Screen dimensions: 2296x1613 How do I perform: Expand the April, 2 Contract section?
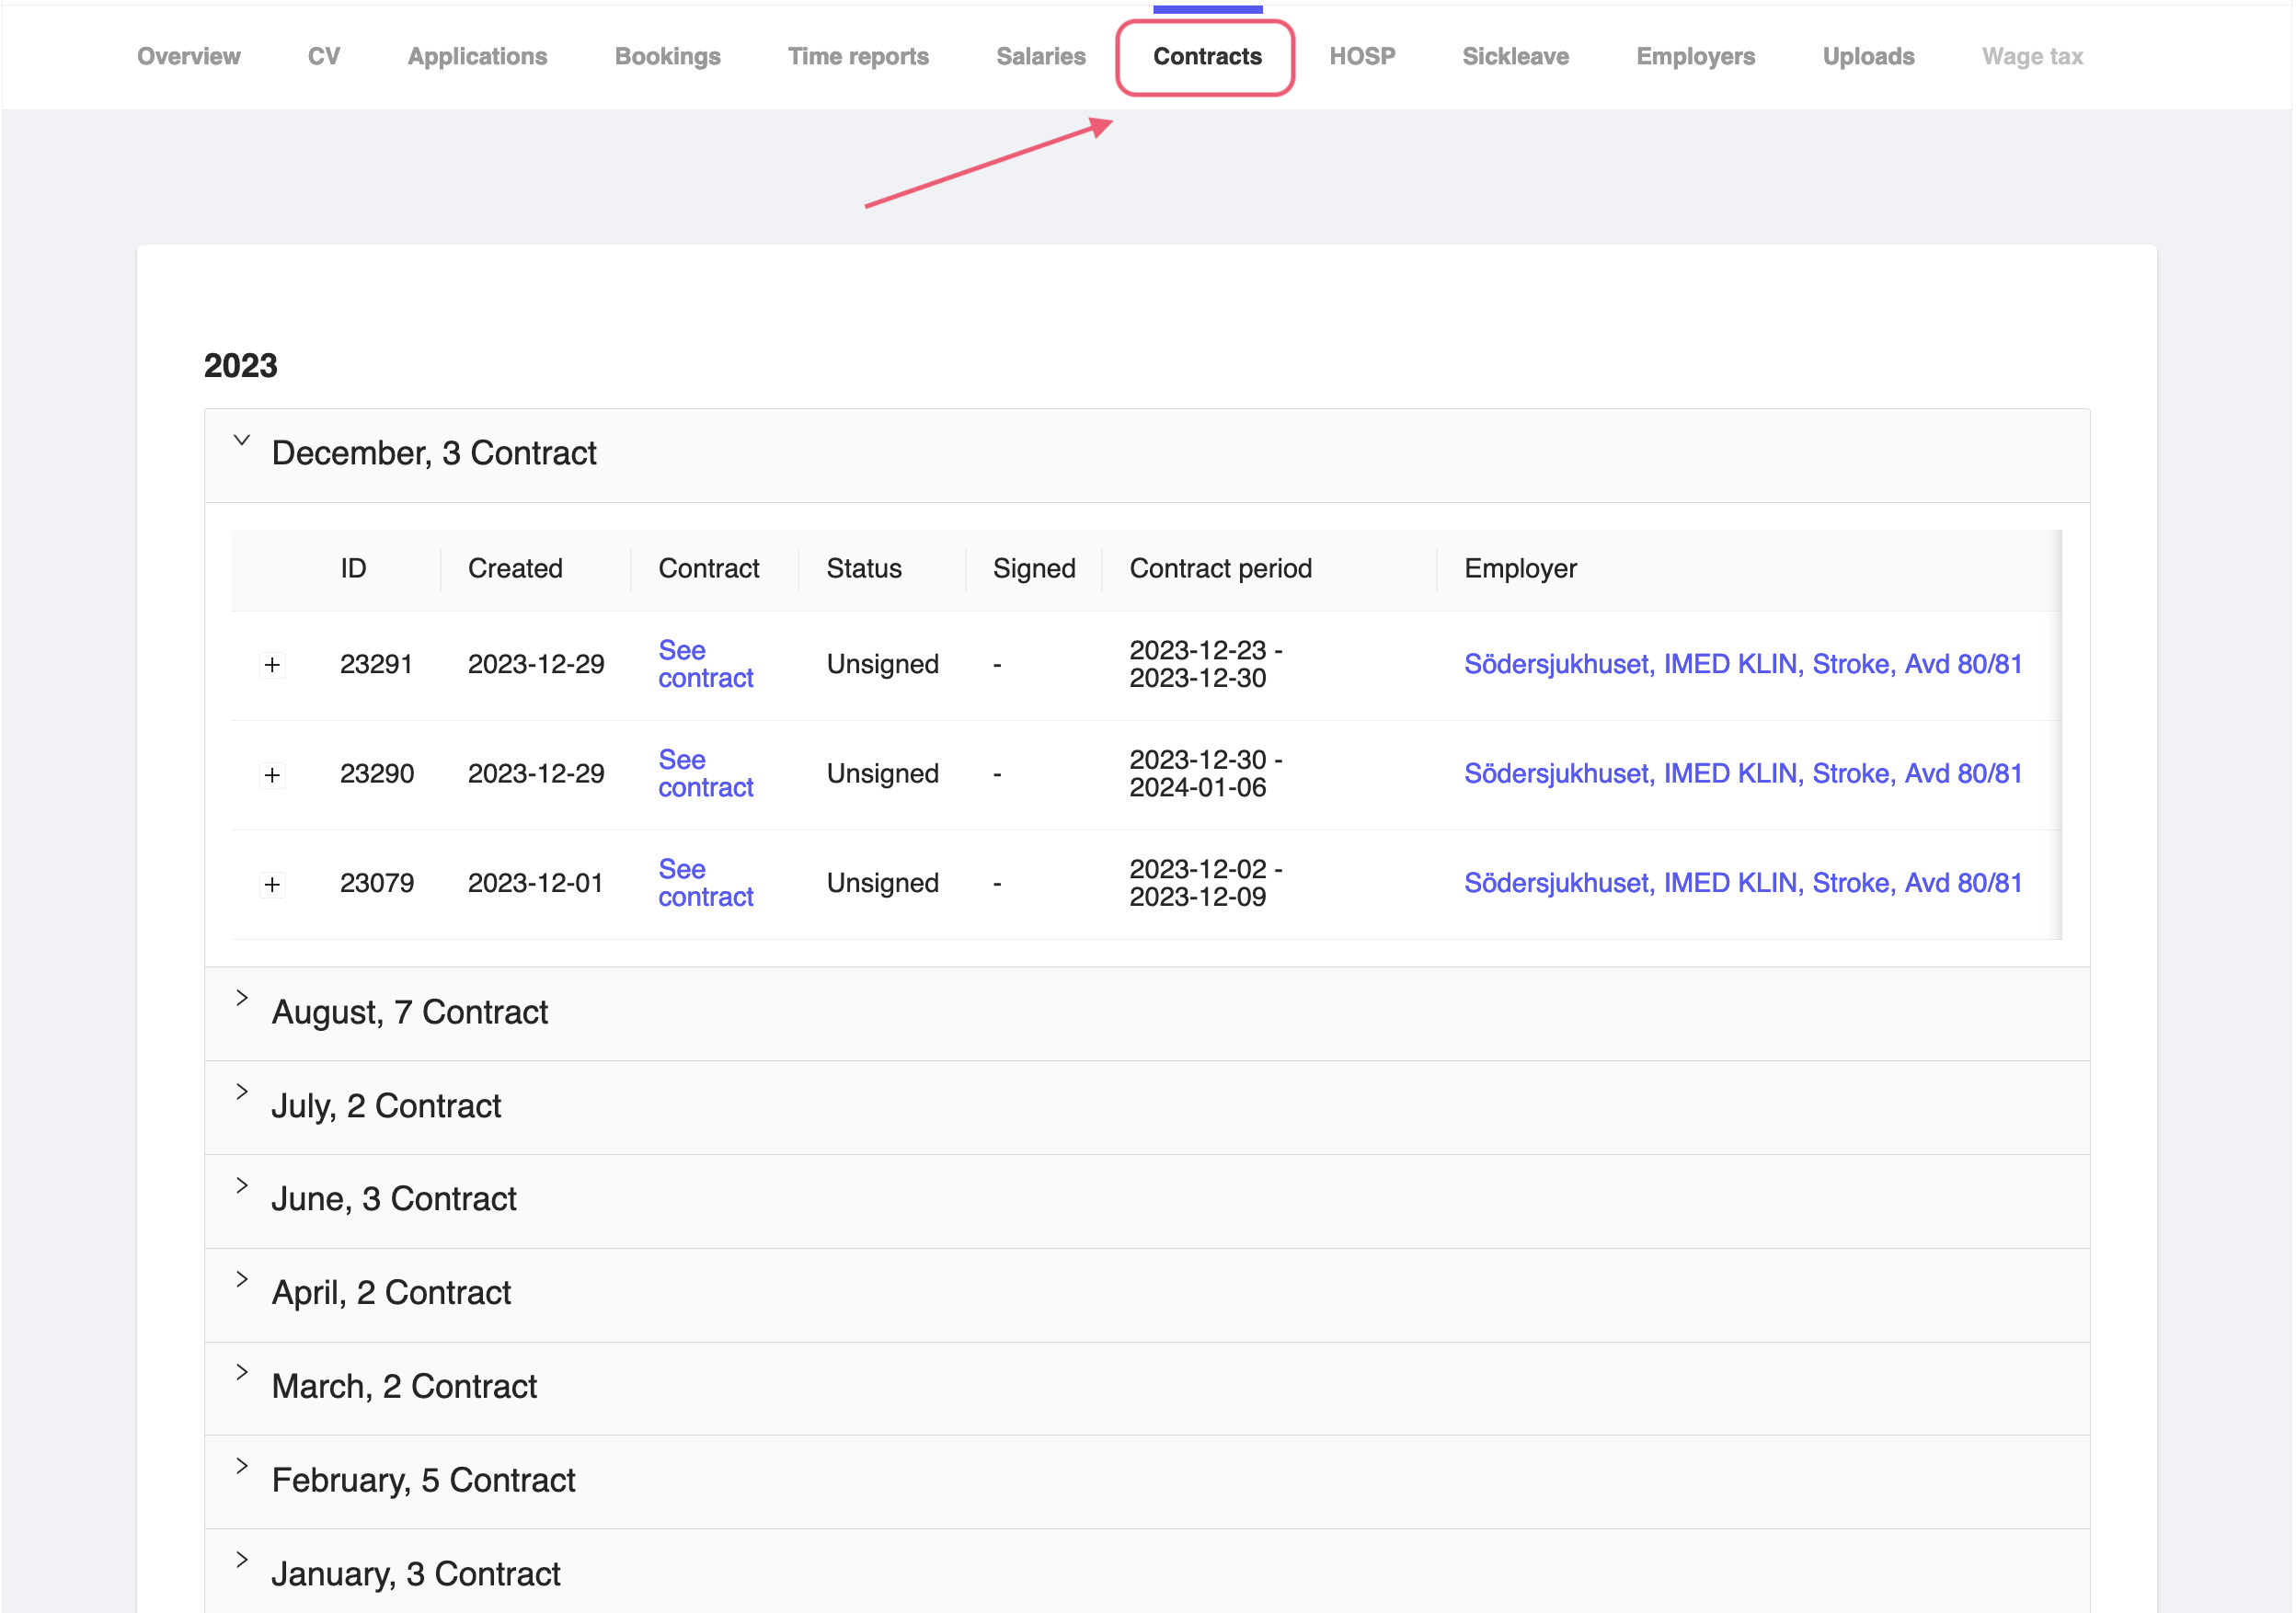coord(241,1279)
